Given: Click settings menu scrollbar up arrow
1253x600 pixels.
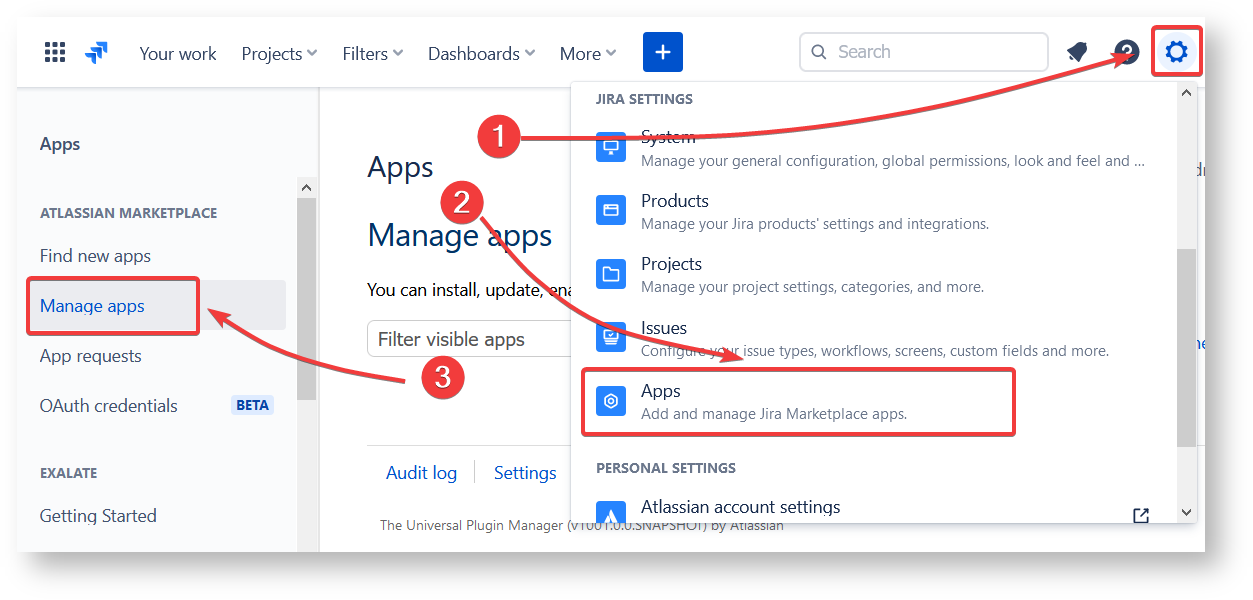Looking at the screenshot, I should [1186, 92].
